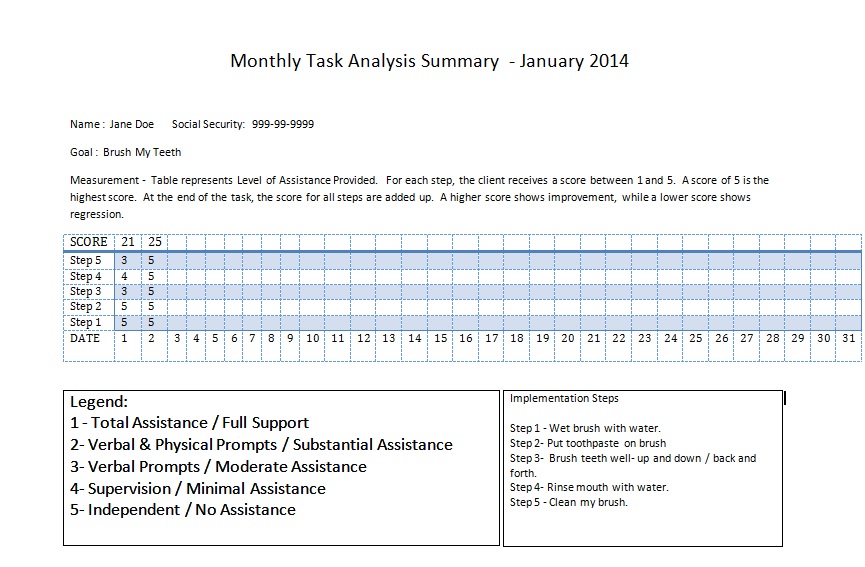Click the Legend heading
The width and height of the screenshot is (865, 567).
click(x=99, y=402)
